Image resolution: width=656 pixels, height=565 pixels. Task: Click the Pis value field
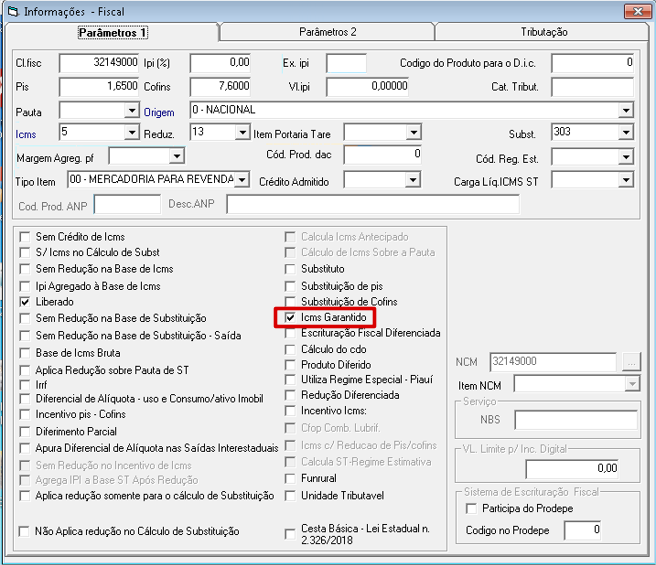[x=99, y=86]
